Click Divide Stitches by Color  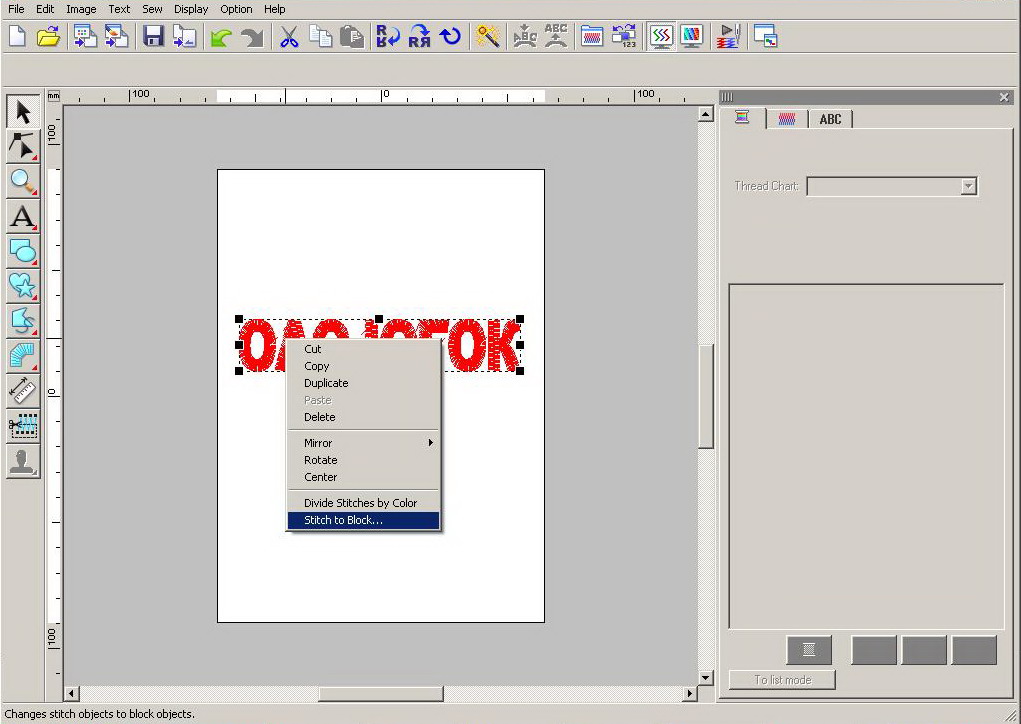pos(361,503)
